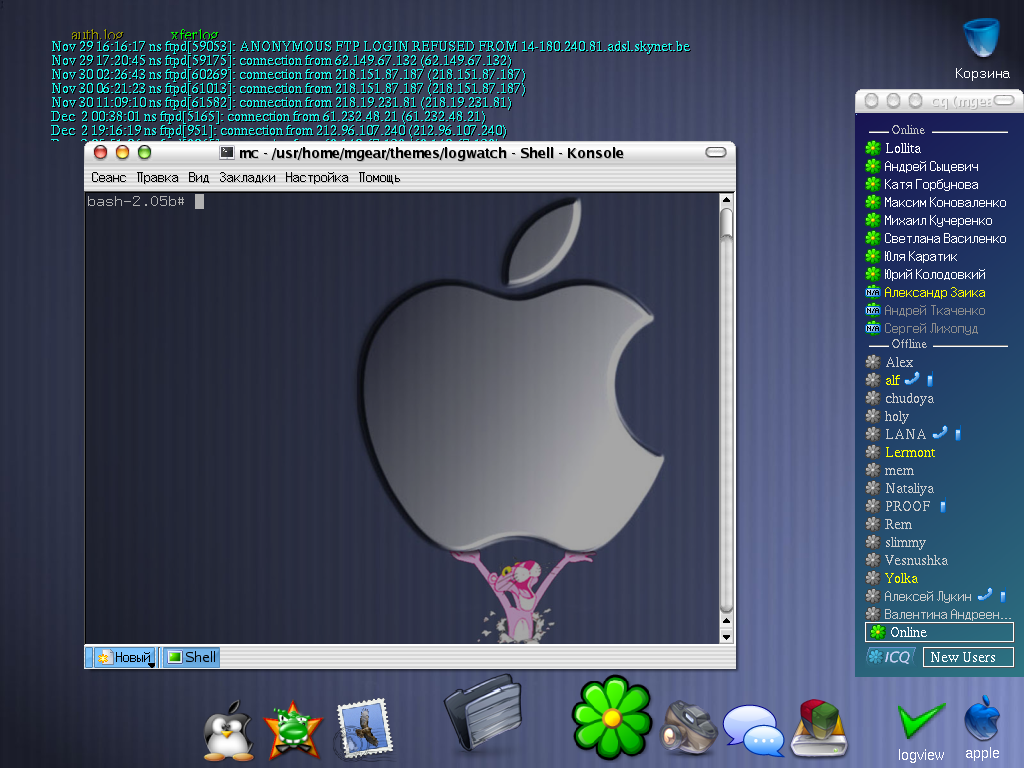Click the ICQ logo button
This screenshot has height=768, width=1024.
coord(891,657)
